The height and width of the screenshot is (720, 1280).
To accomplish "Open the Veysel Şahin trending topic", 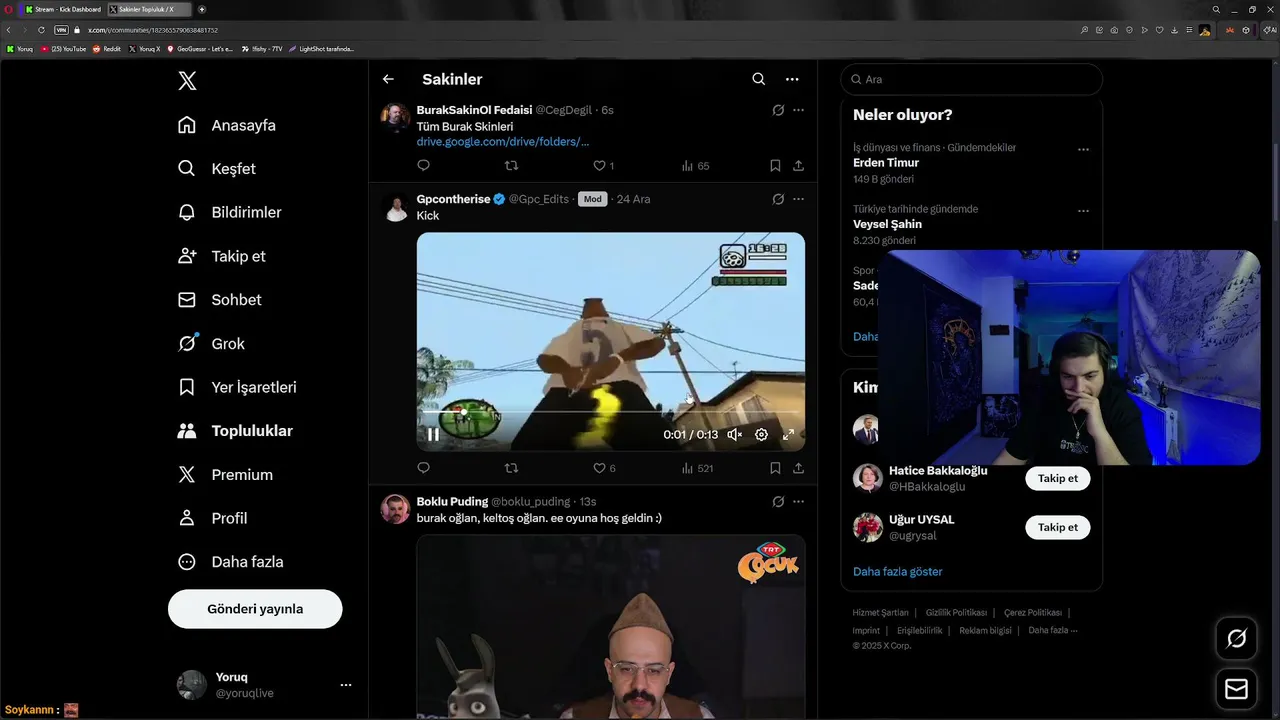I will pyautogui.click(x=888, y=225).
